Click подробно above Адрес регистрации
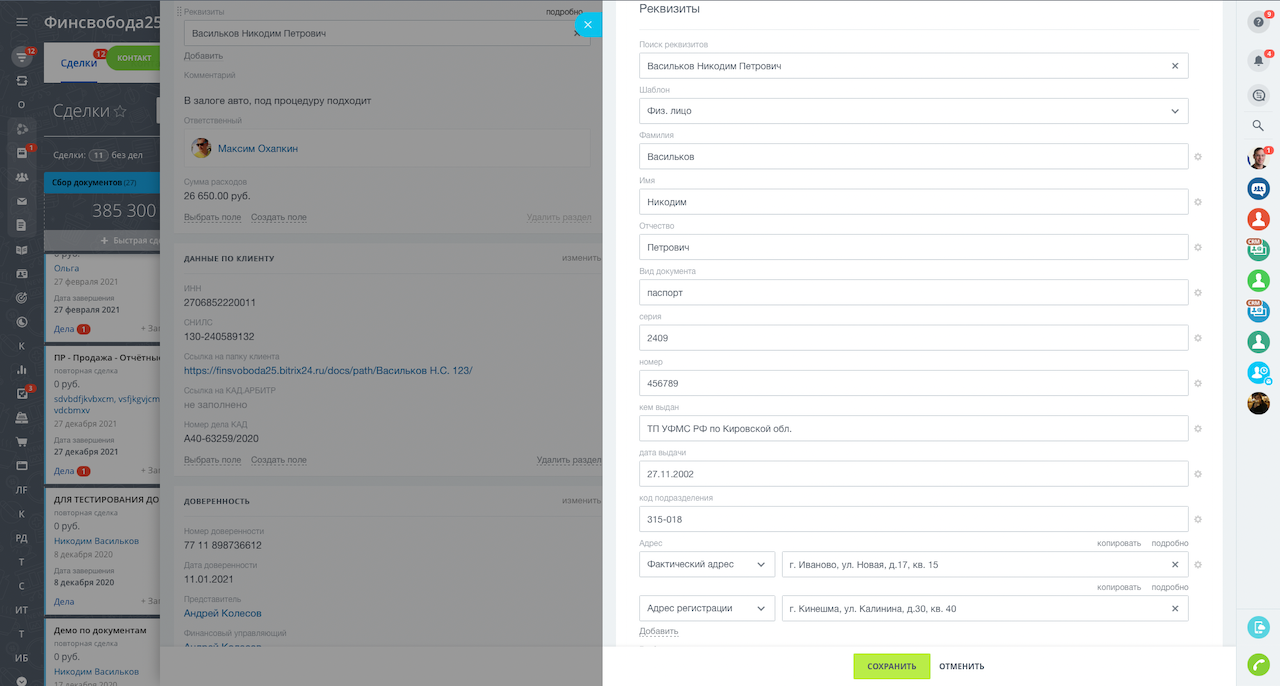Image resolution: width=1280 pixels, height=686 pixels. [1169, 587]
